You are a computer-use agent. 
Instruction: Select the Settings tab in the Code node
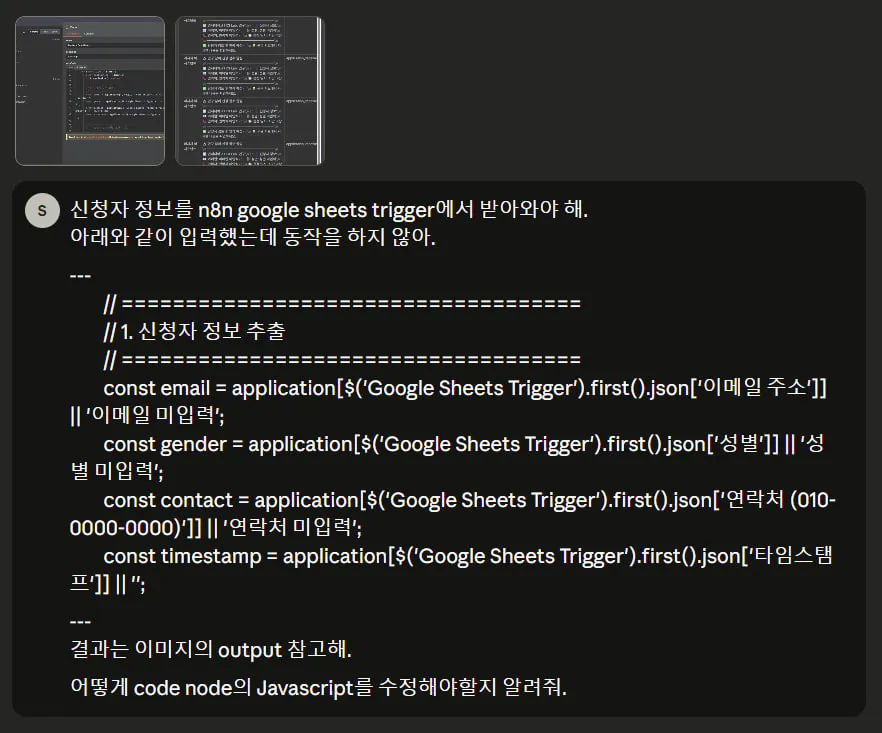coord(89,34)
